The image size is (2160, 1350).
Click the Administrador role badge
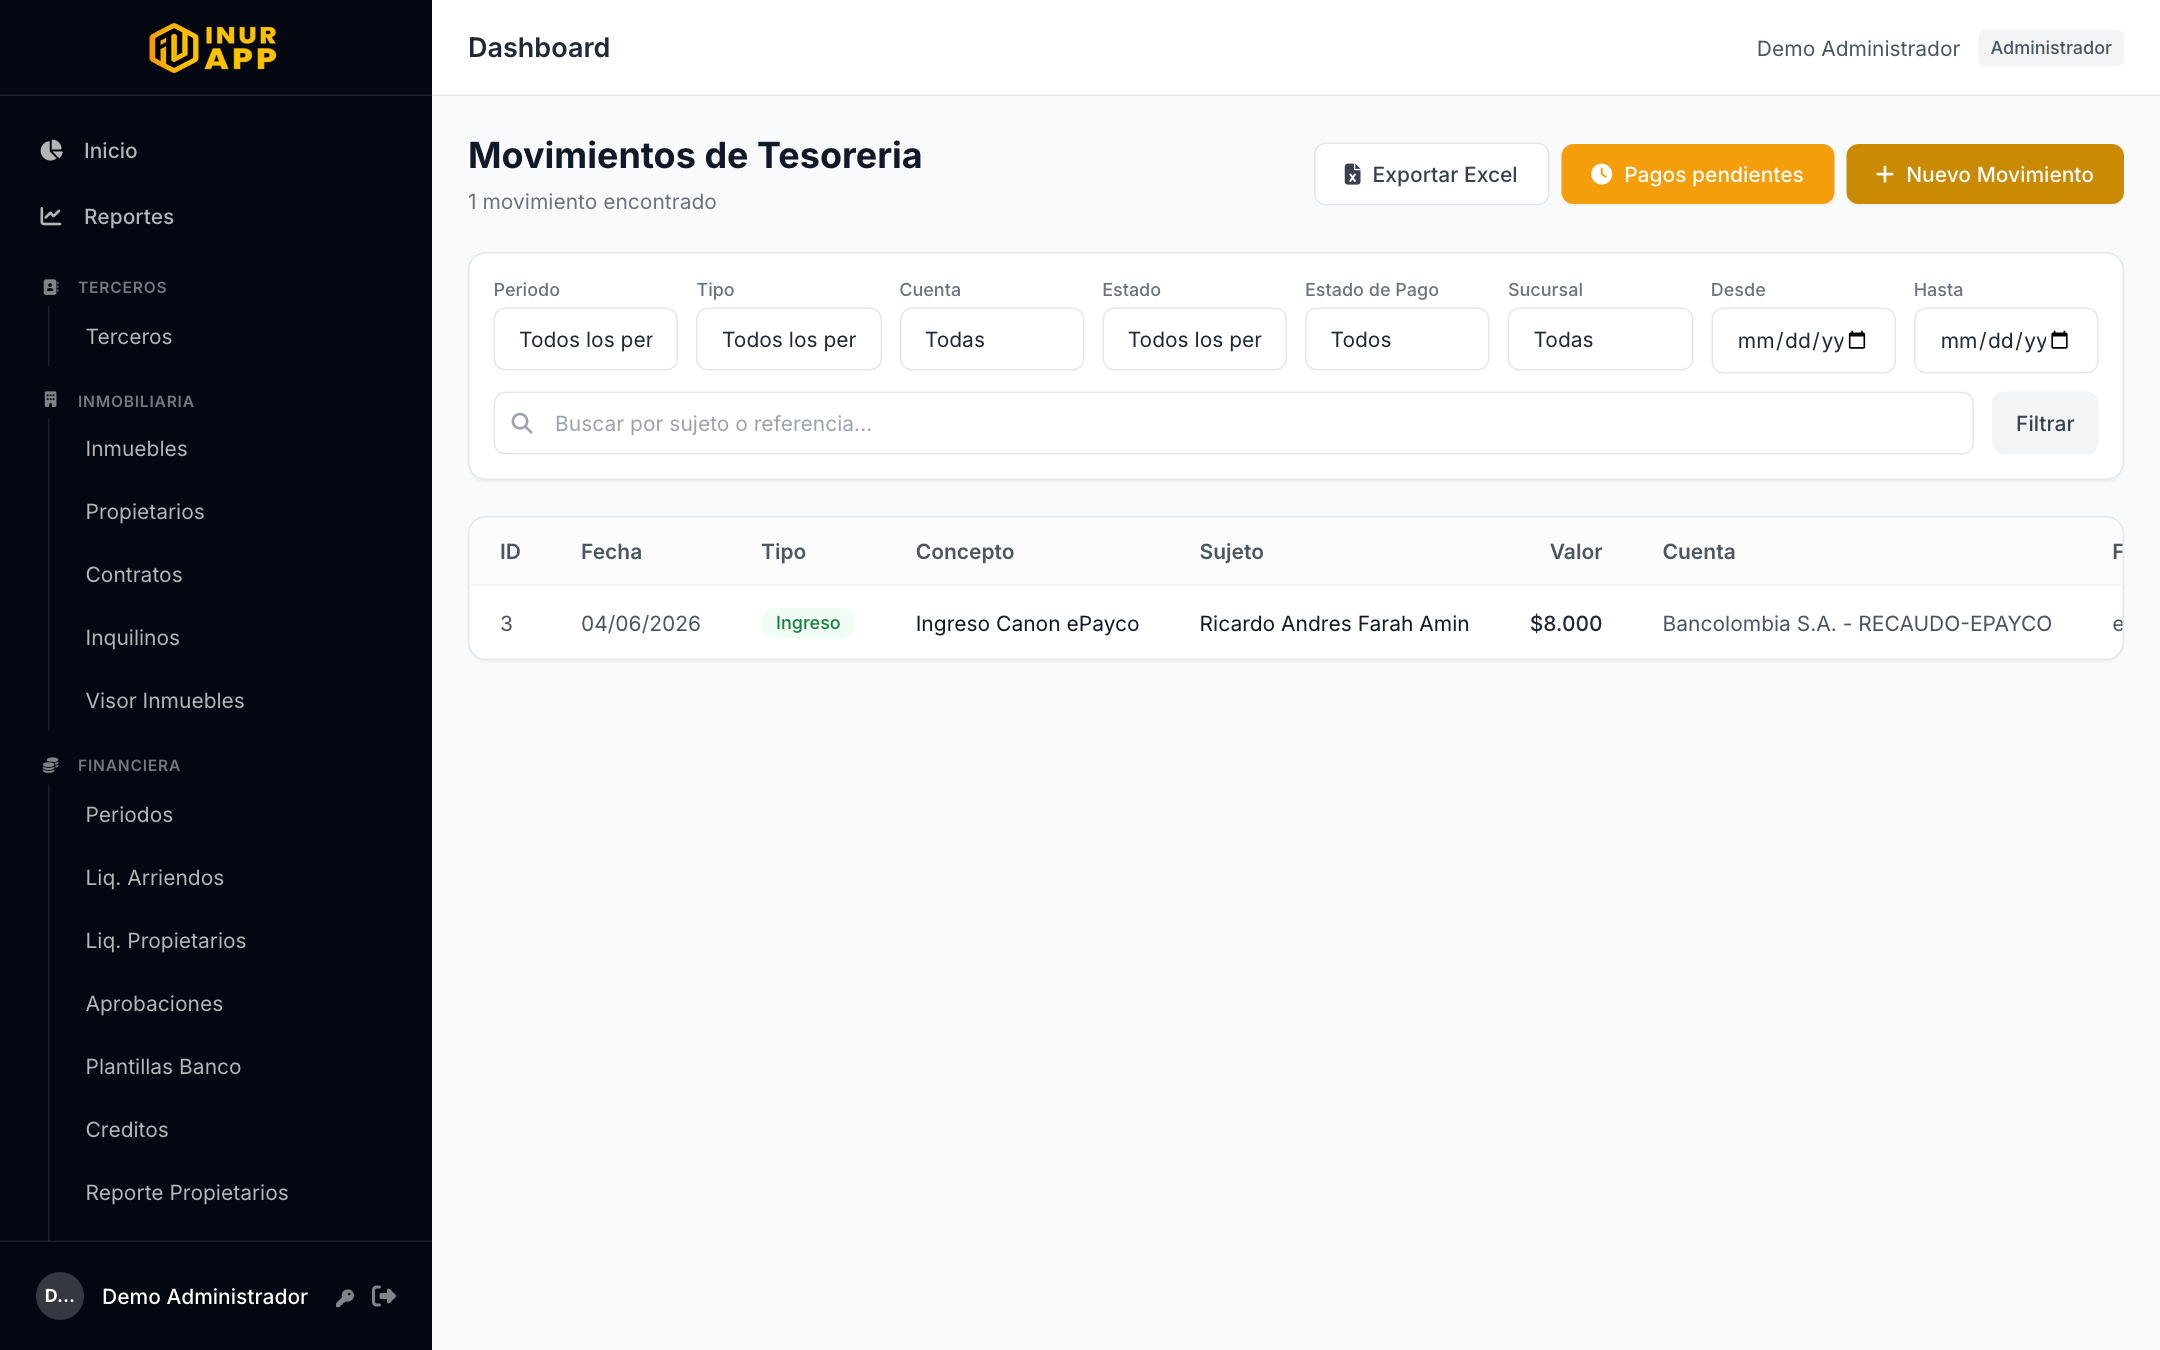pos(2050,48)
